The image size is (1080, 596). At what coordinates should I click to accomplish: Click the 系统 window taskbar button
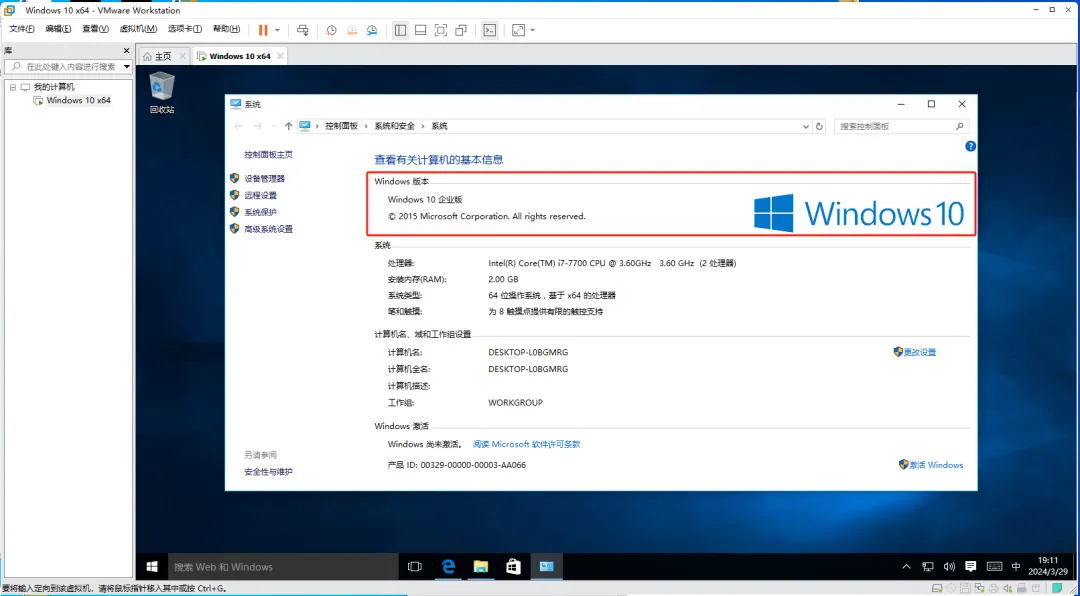click(x=547, y=566)
